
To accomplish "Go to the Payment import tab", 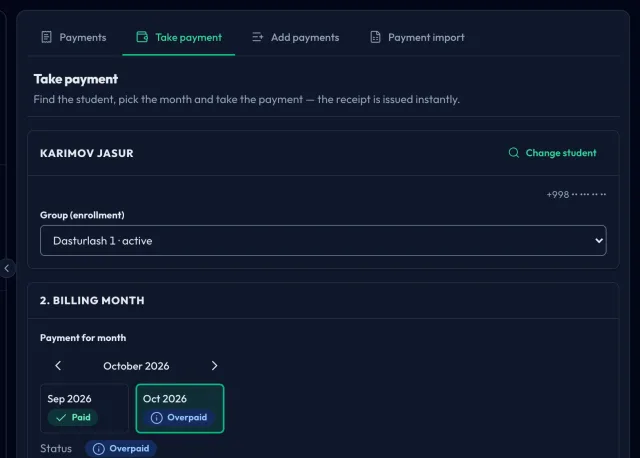I will [x=417, y=38].
